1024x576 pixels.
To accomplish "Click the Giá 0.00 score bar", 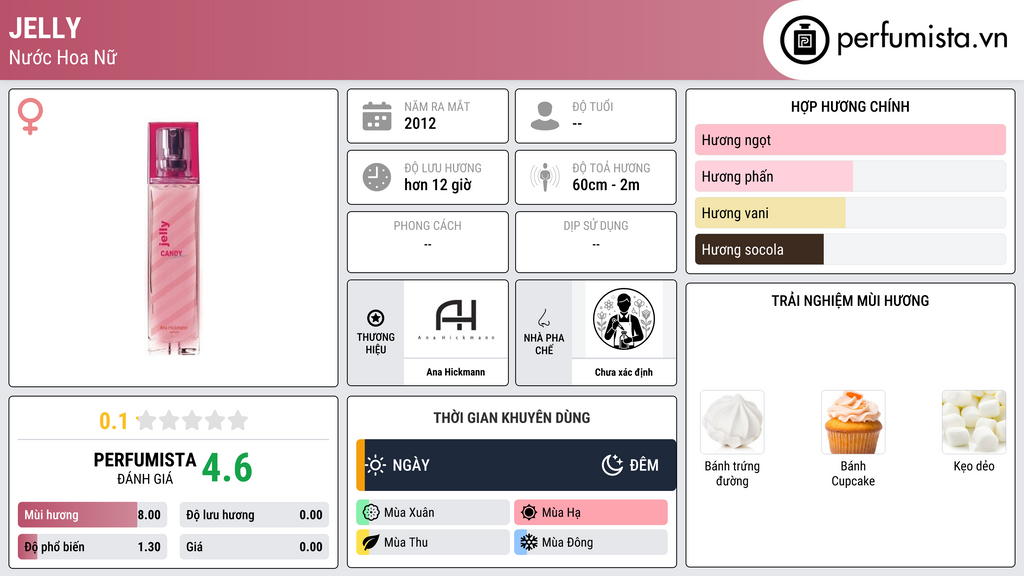I will pos(254,547).
